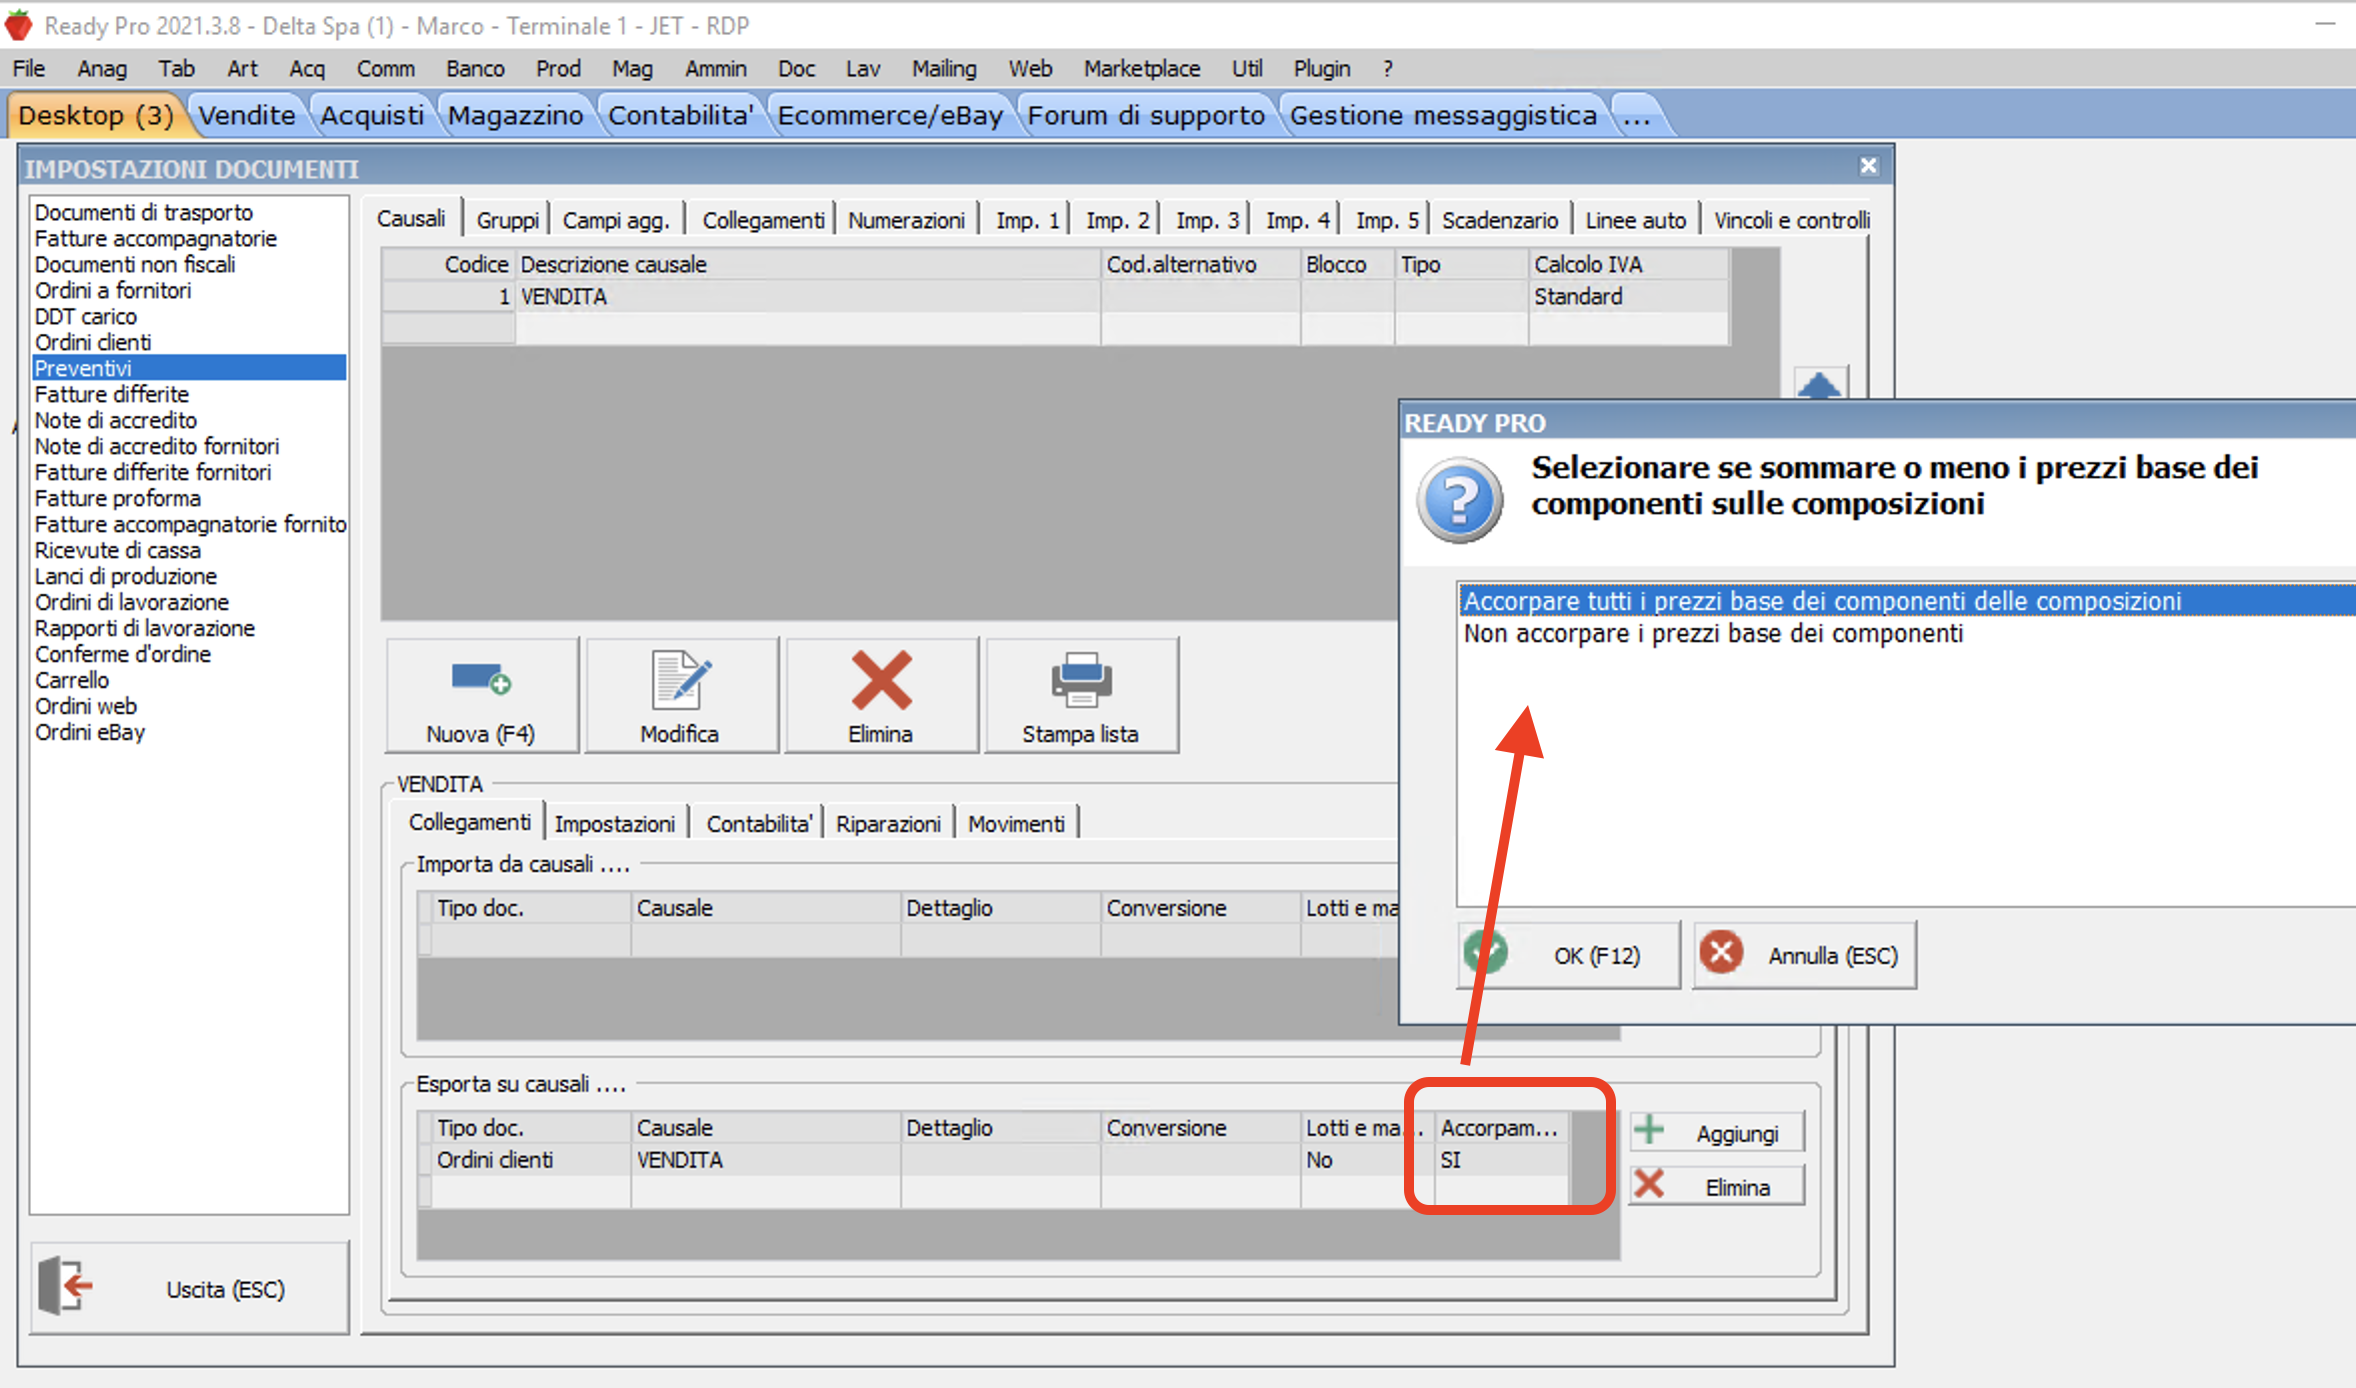
Task: Open the Riparazioni sub-tab under VENDITA
Action: [888, 824]
